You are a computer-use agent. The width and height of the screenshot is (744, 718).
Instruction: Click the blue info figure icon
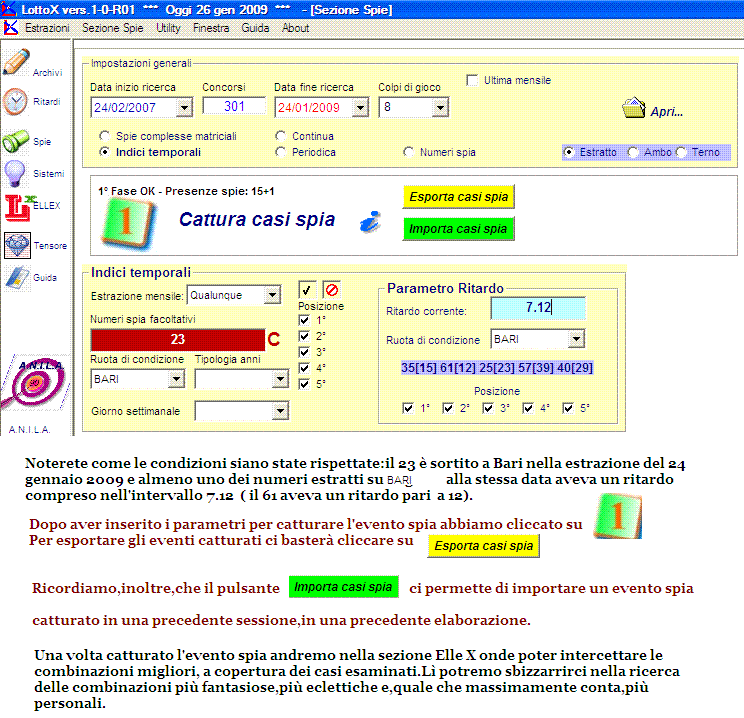[x=370, y=222]
